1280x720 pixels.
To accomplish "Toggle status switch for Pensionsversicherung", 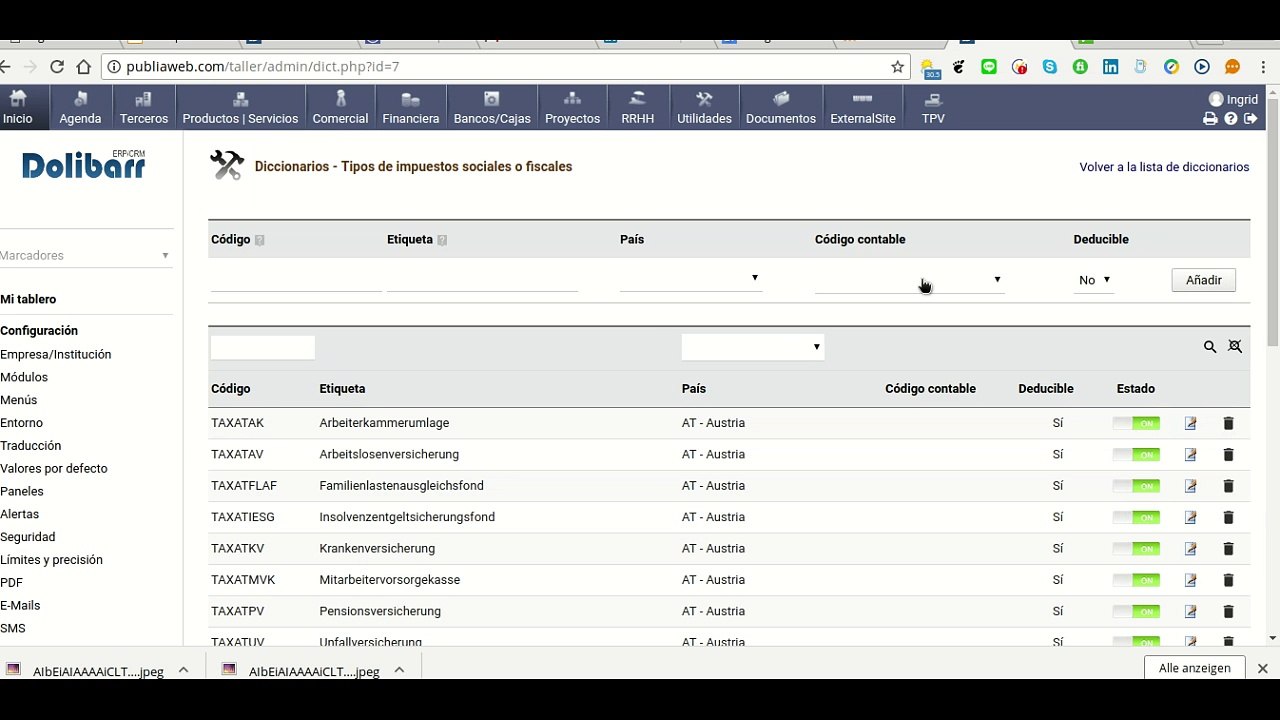I will (x=1136, y=611).
